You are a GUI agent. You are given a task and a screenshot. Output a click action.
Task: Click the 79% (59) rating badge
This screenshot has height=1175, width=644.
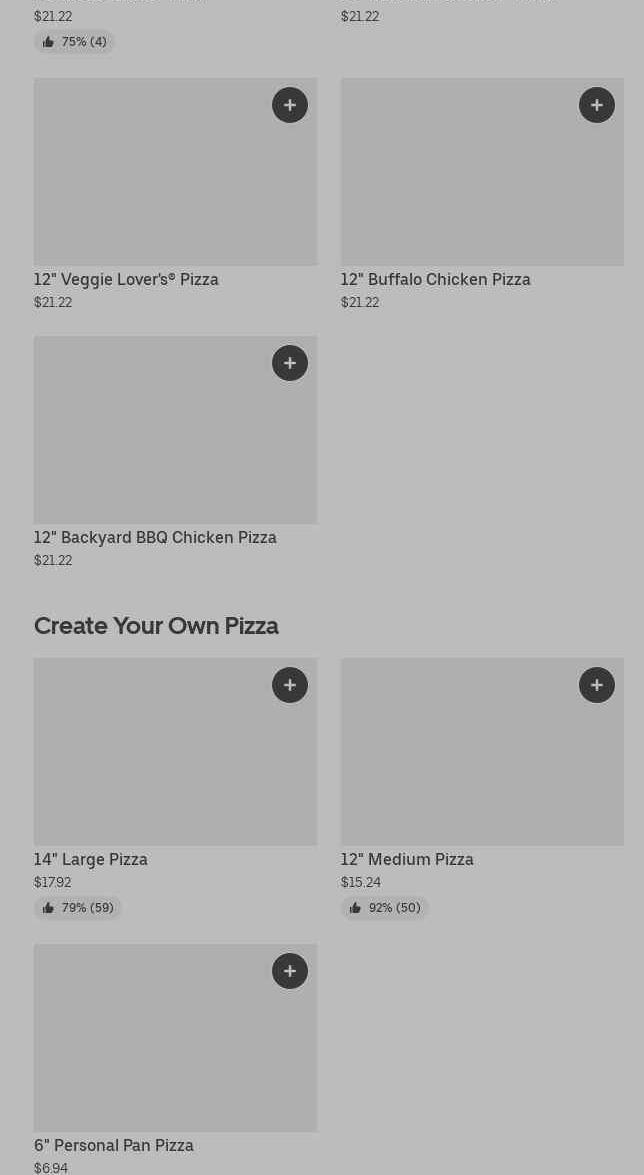point(78,908)
